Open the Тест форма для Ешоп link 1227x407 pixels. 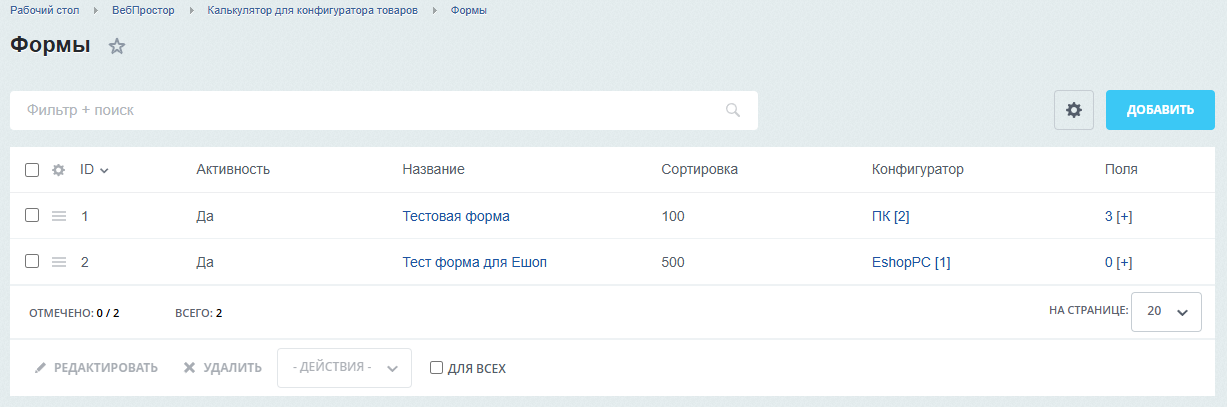tap(475, 262)
